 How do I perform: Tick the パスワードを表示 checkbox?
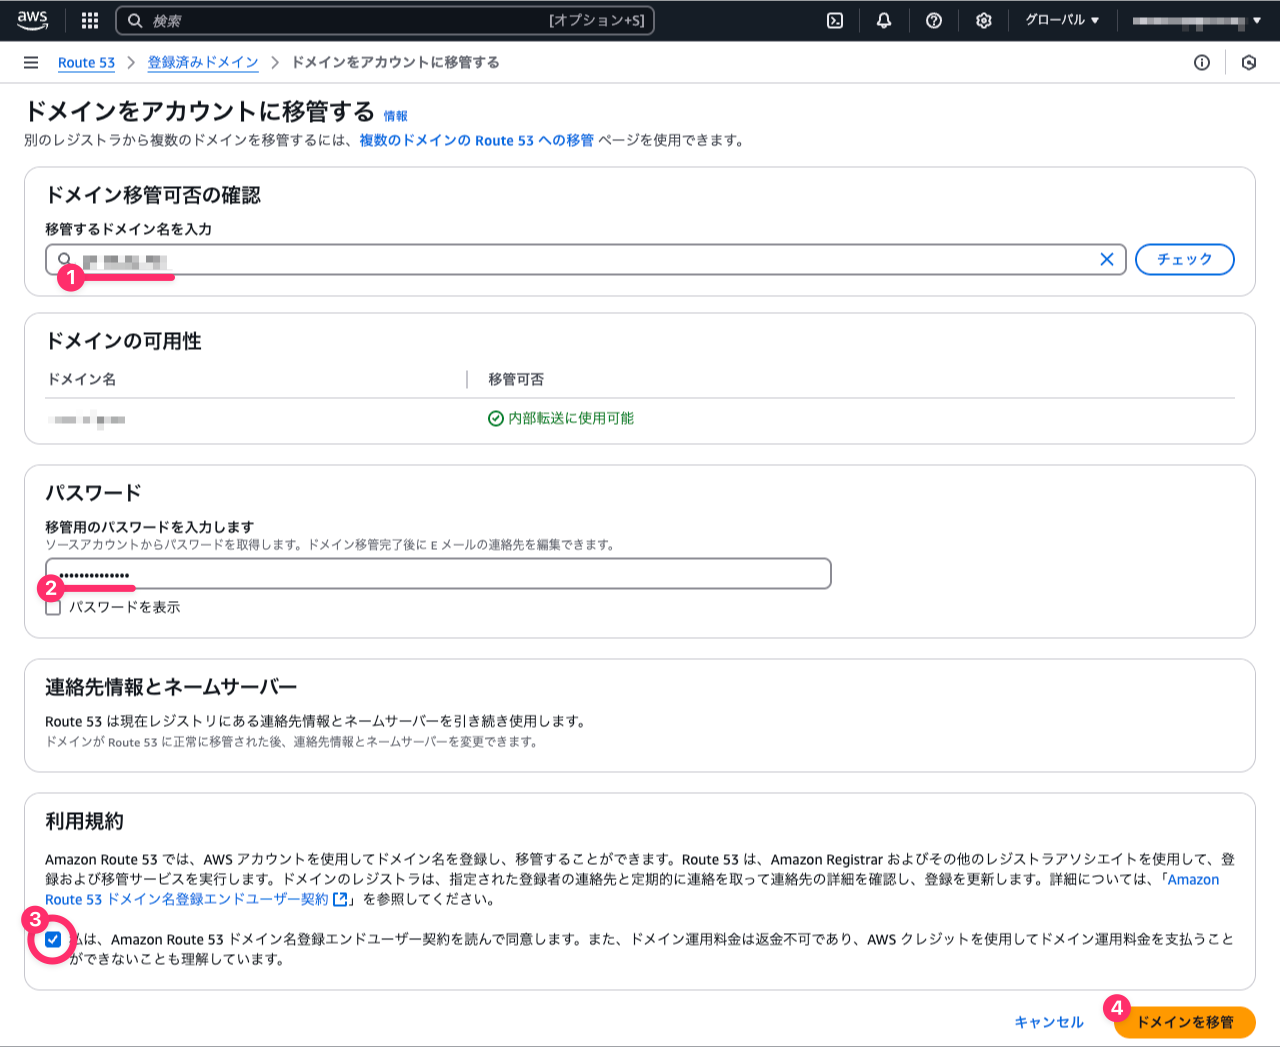[53, 607]
